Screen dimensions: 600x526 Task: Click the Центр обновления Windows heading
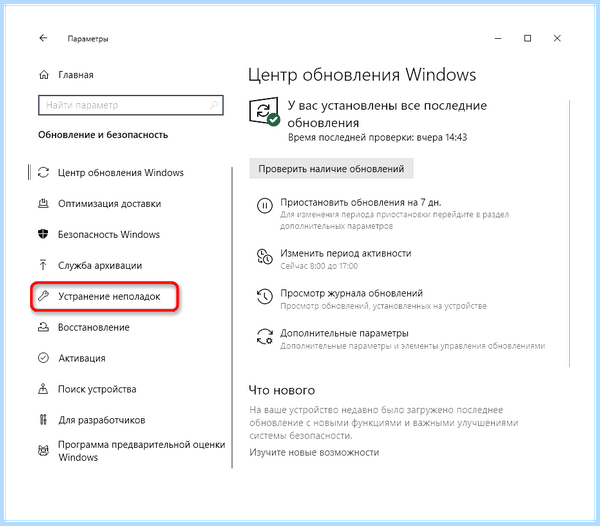[362, 75]
